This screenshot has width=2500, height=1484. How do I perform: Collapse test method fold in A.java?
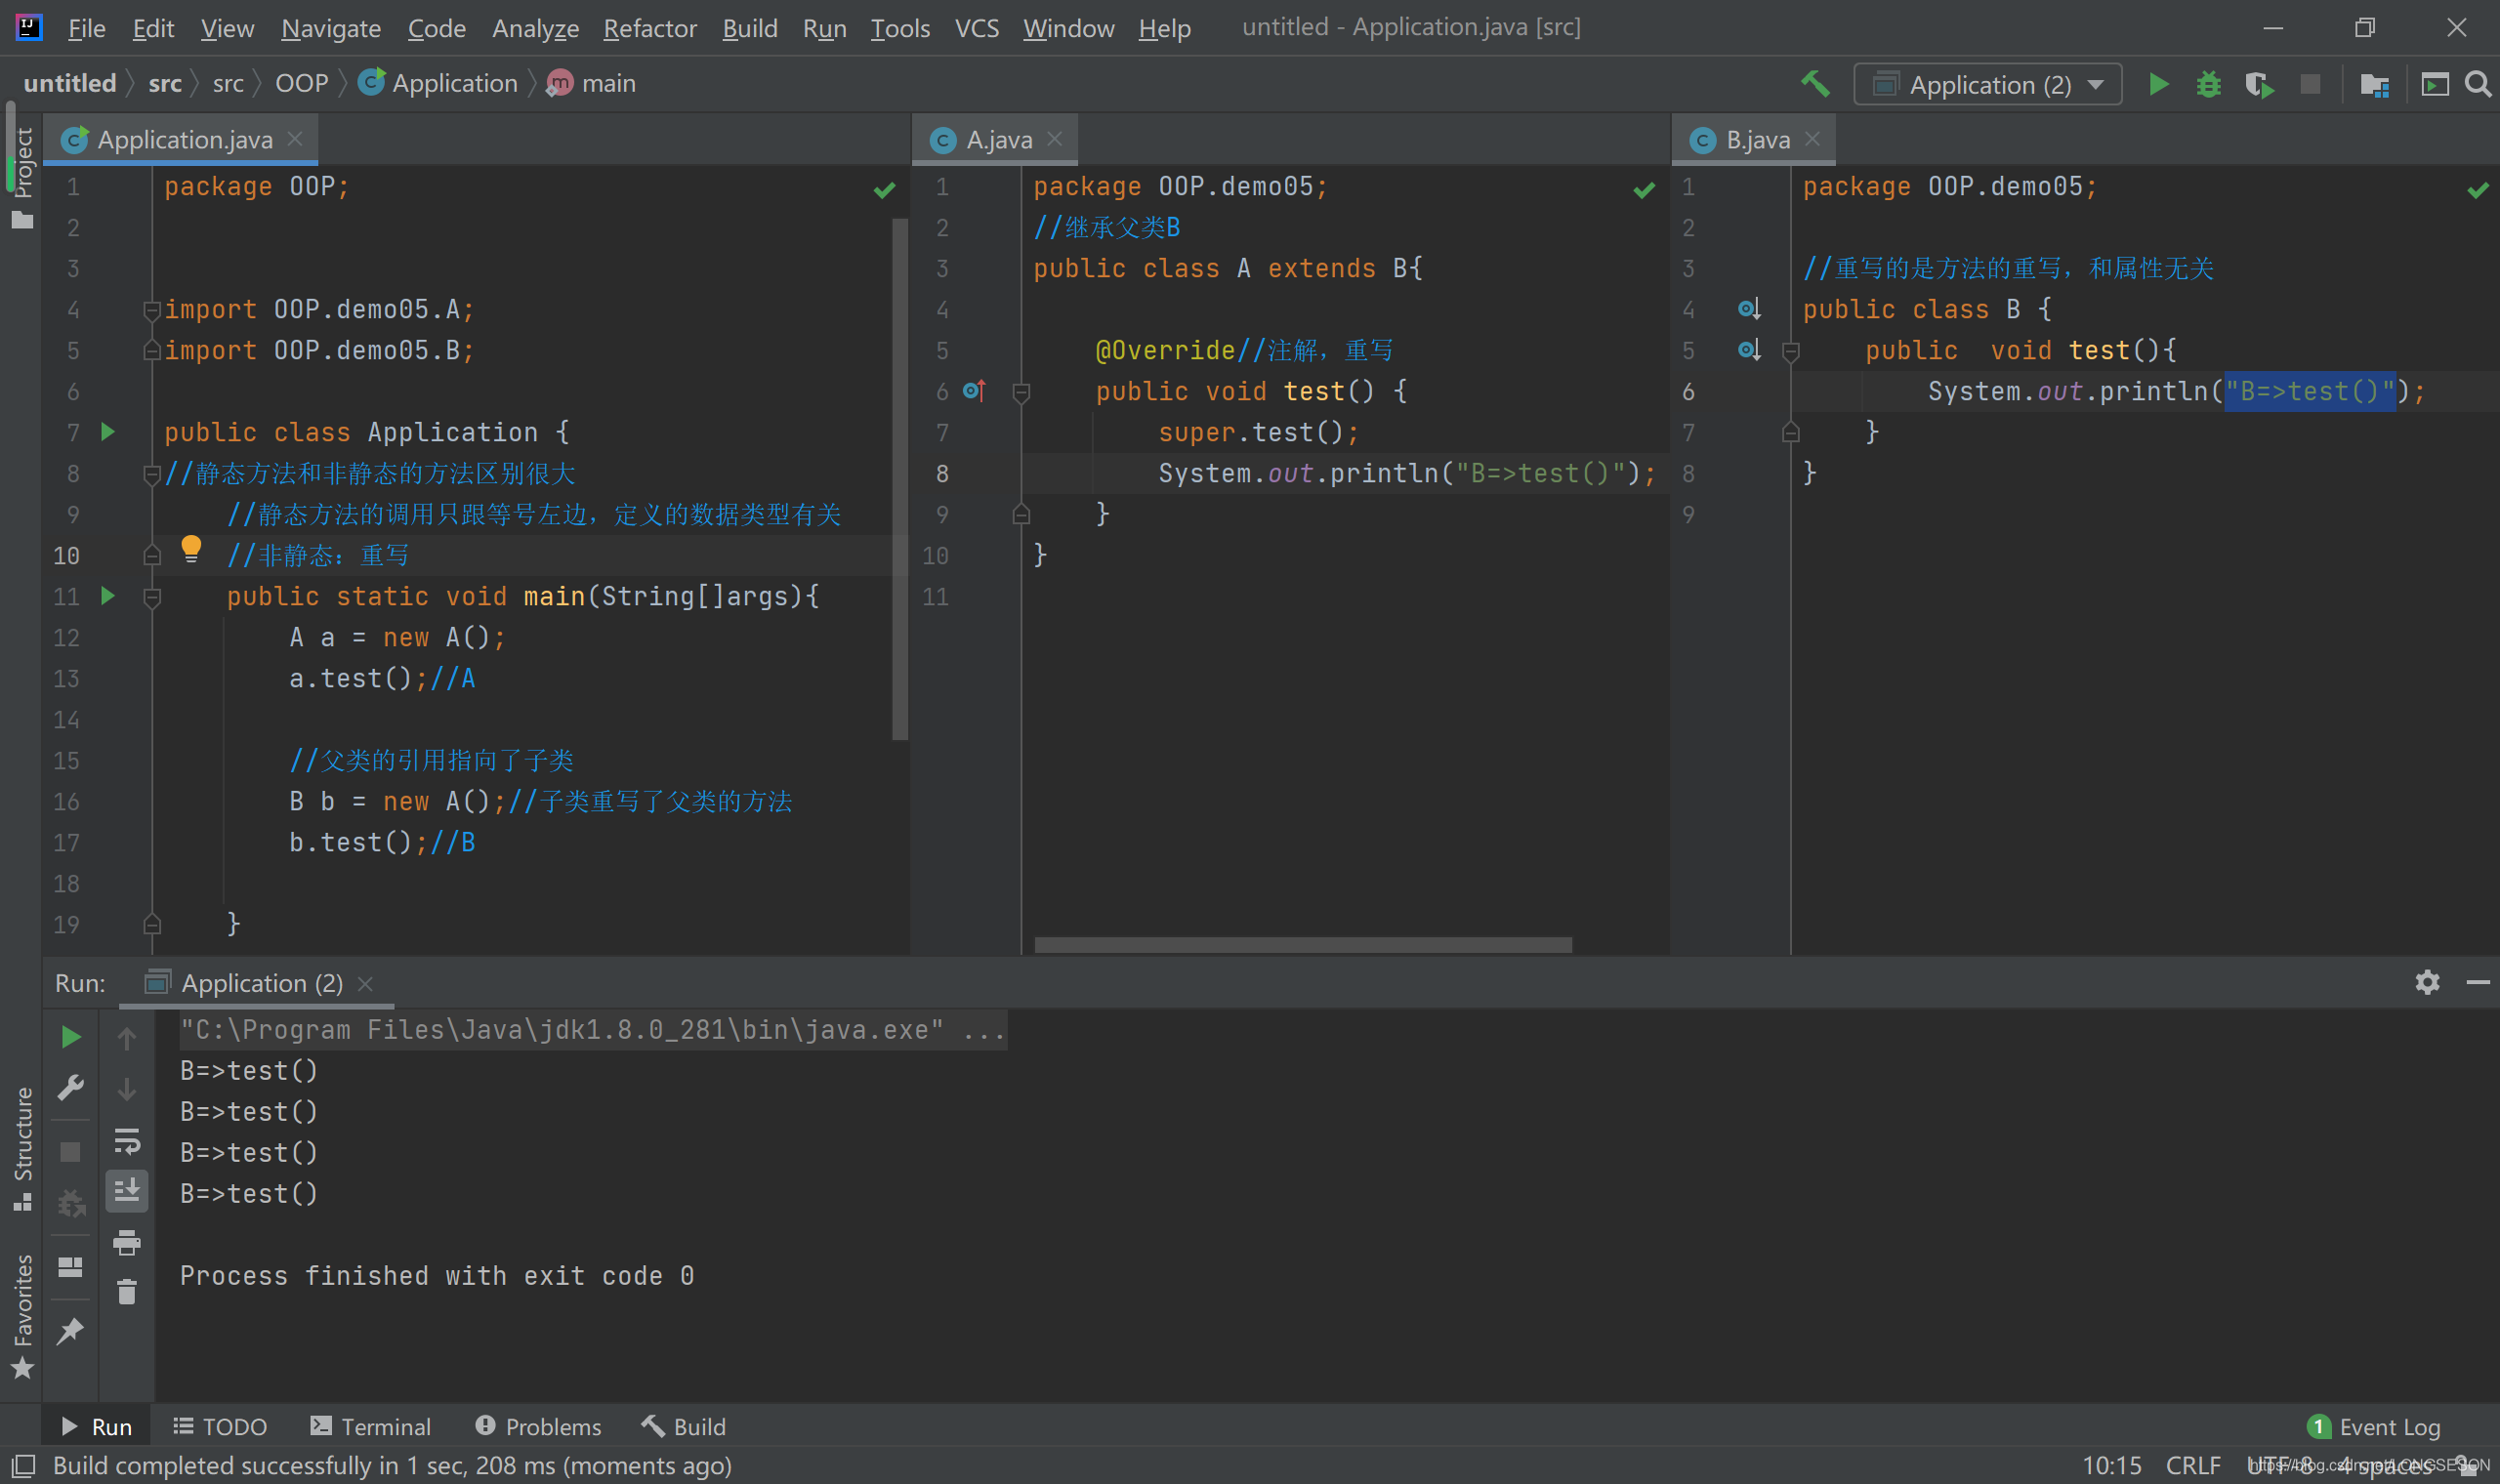(x=1021, y=393)
